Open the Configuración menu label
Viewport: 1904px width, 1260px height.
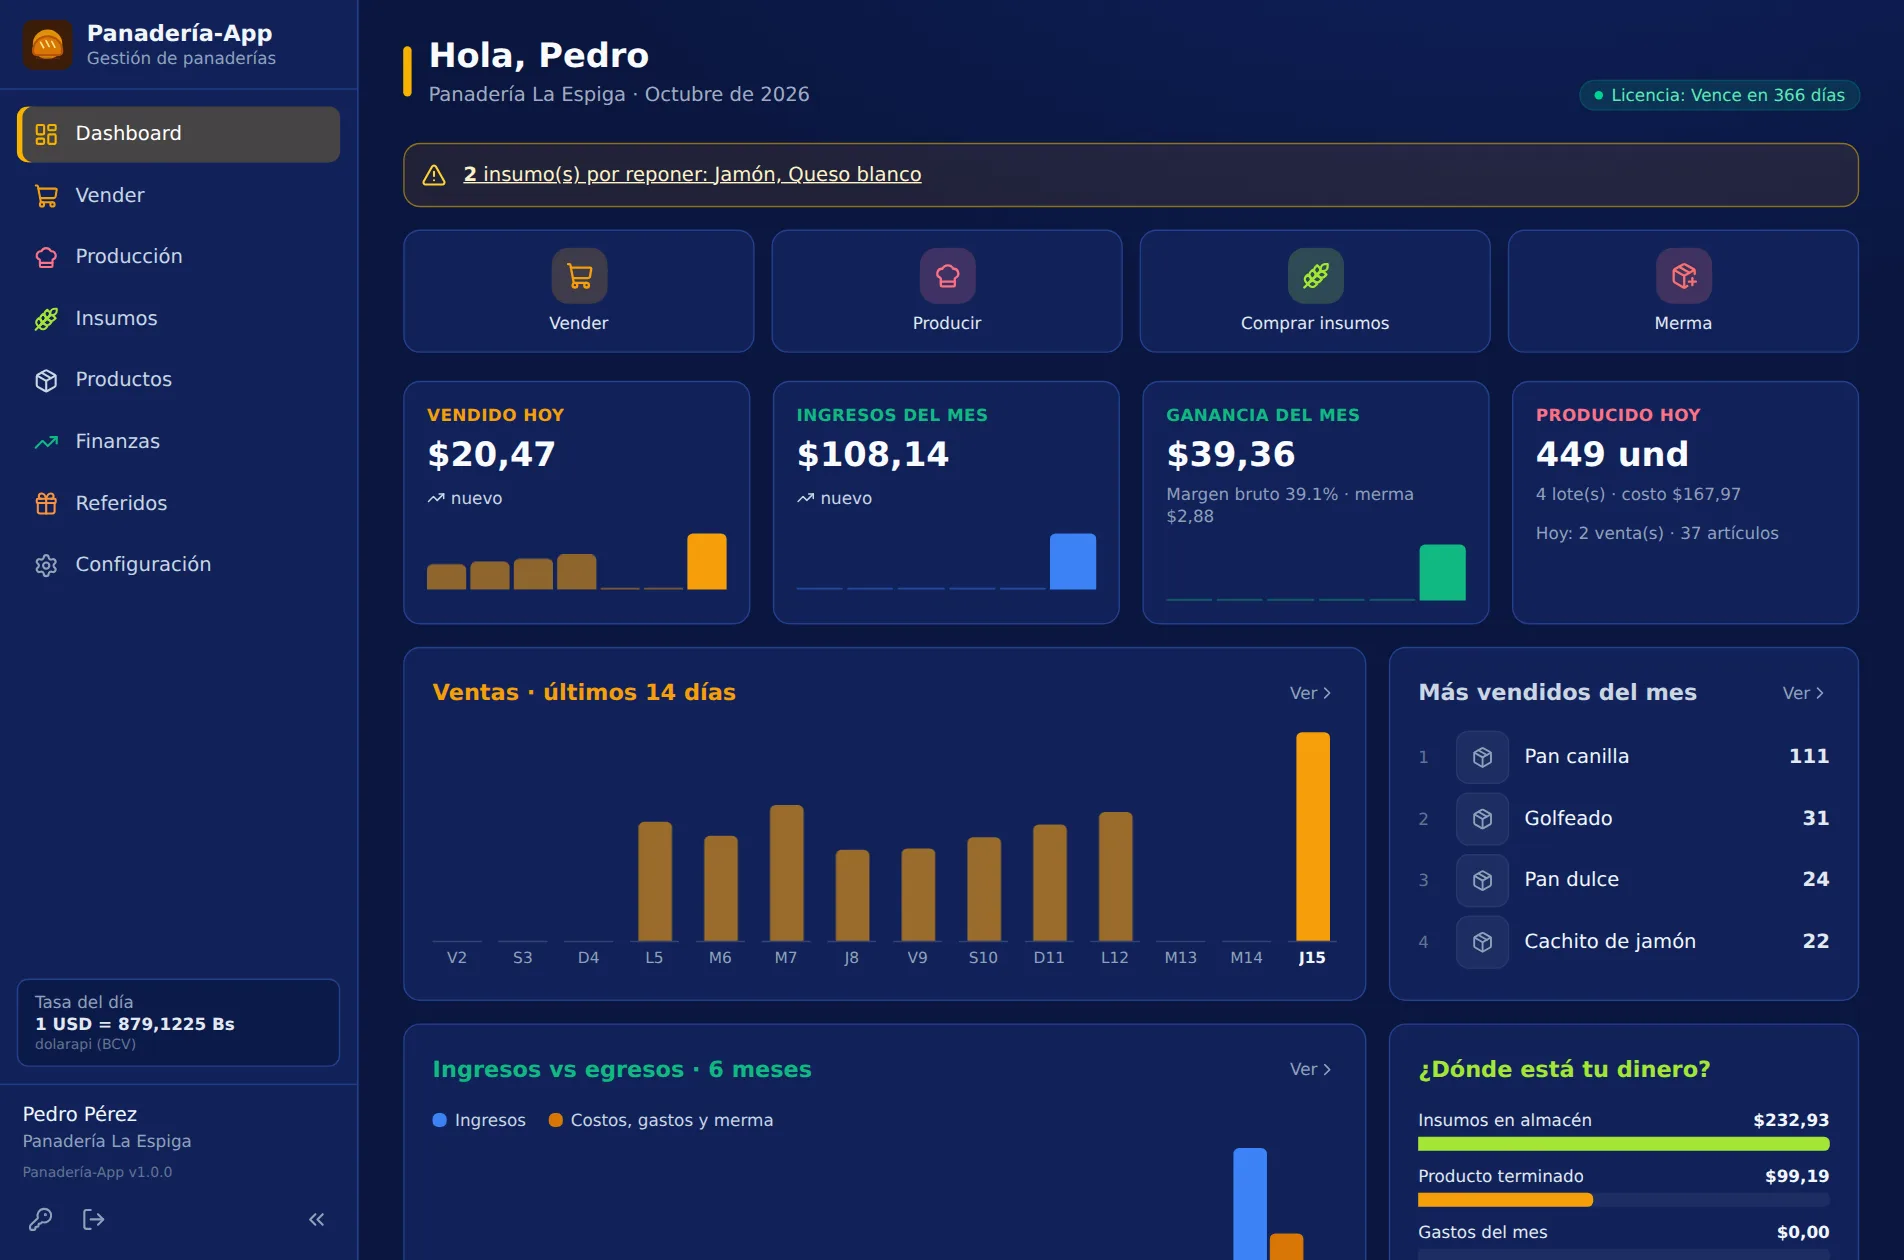coord(143,564)
